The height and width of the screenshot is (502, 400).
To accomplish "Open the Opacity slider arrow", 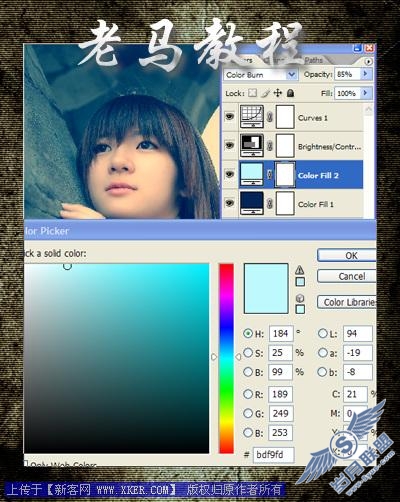I will click(x=366, y=74).
